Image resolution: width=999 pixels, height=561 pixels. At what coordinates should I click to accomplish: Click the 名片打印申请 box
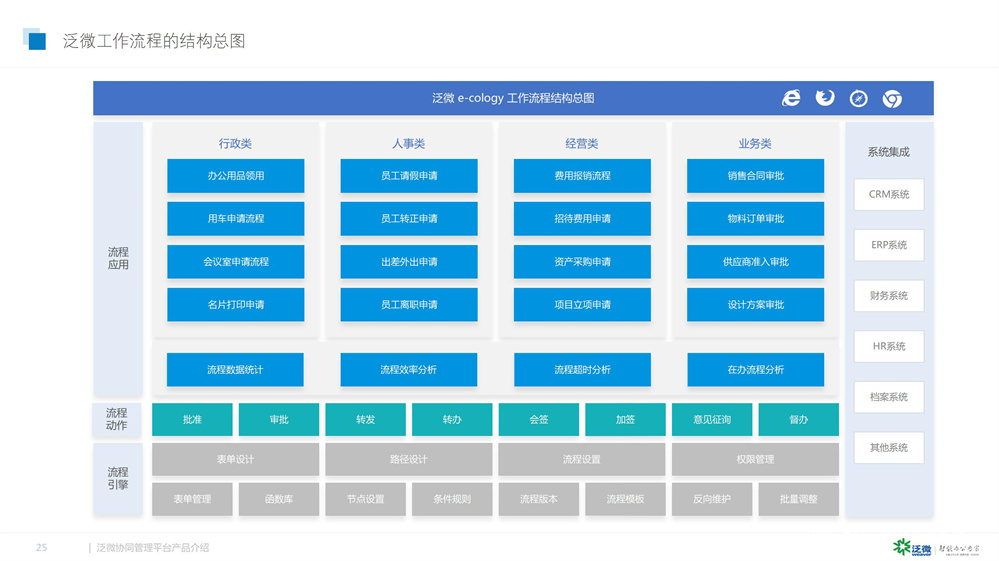236,304
